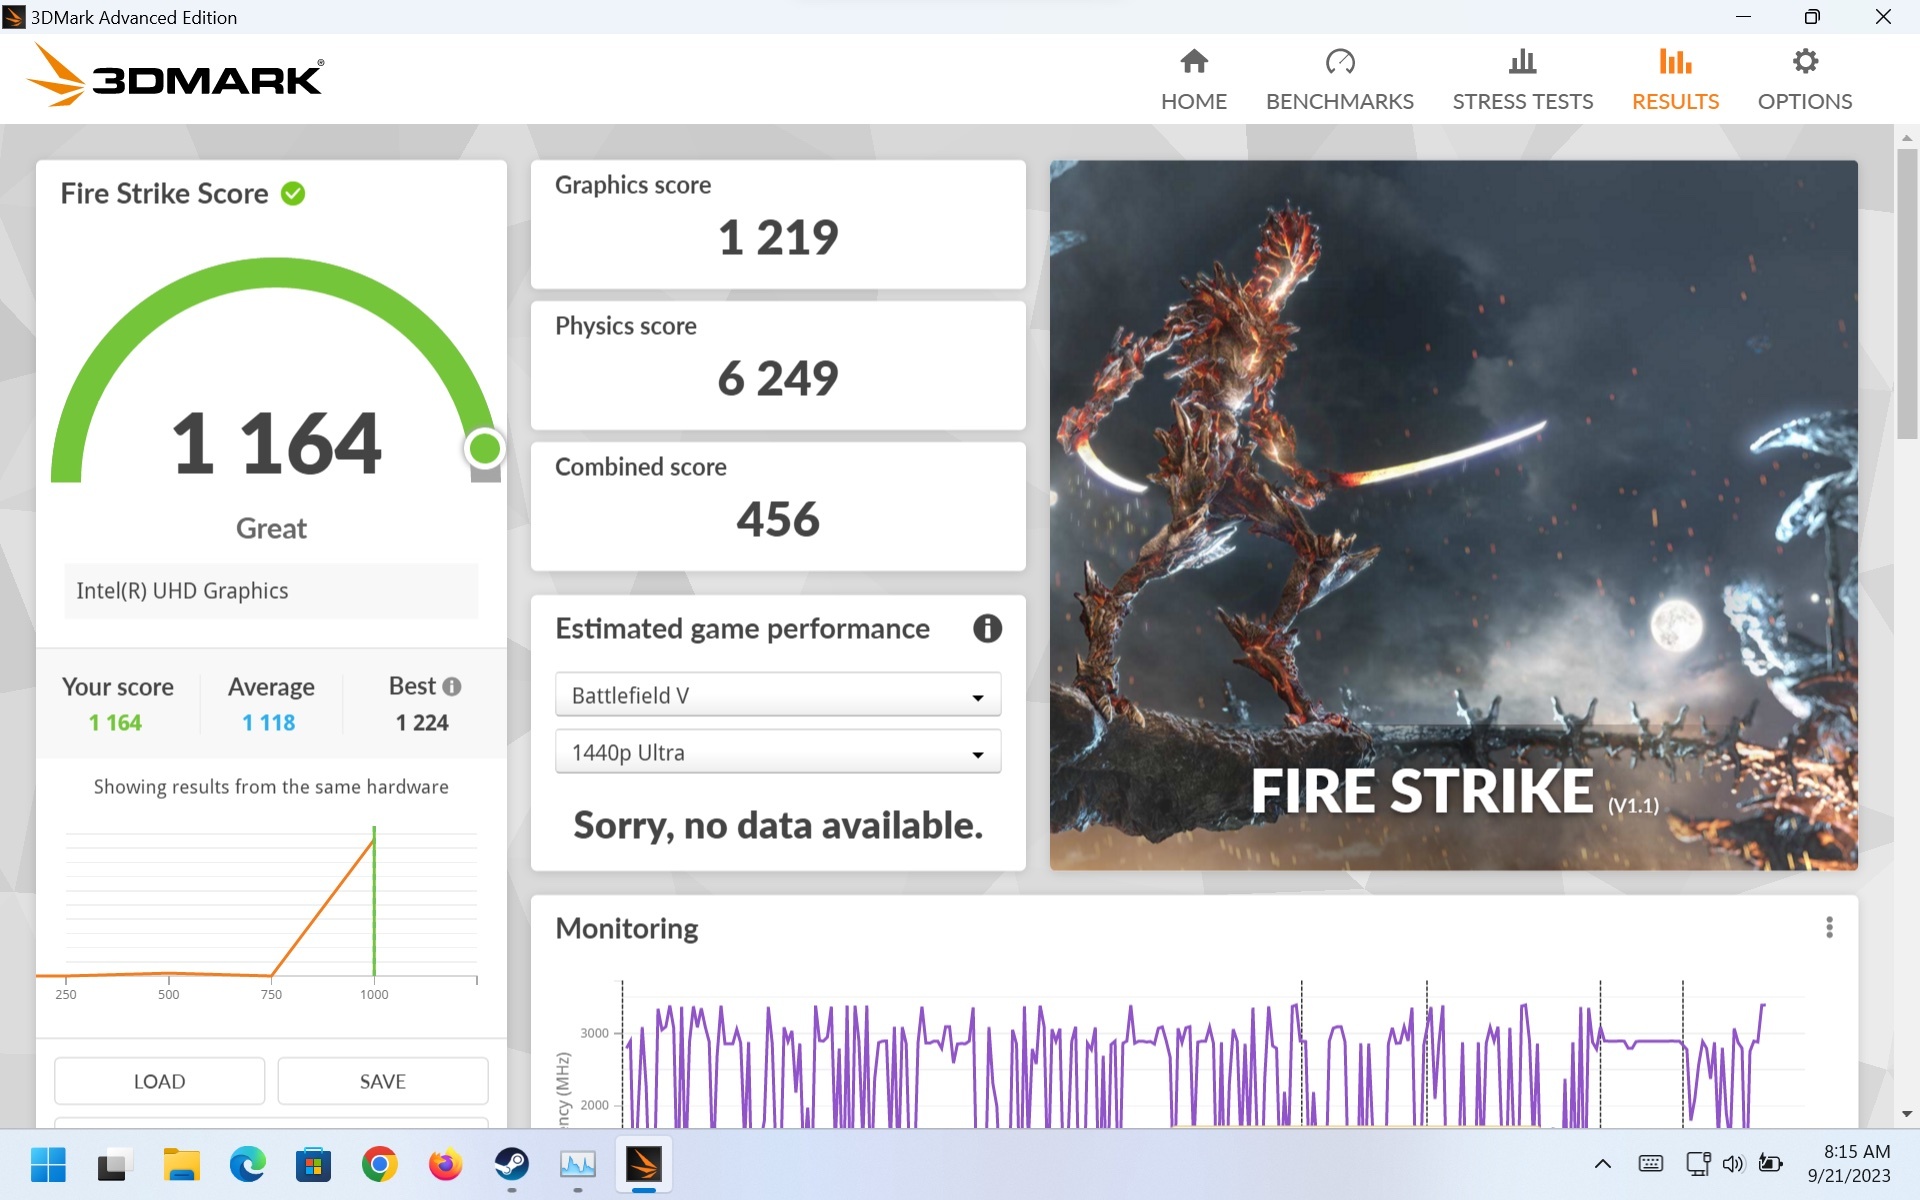The image size is (1920, 1200).
Task: Open the Monitoring three-dot menu
Action: (x=1829, y=928)
